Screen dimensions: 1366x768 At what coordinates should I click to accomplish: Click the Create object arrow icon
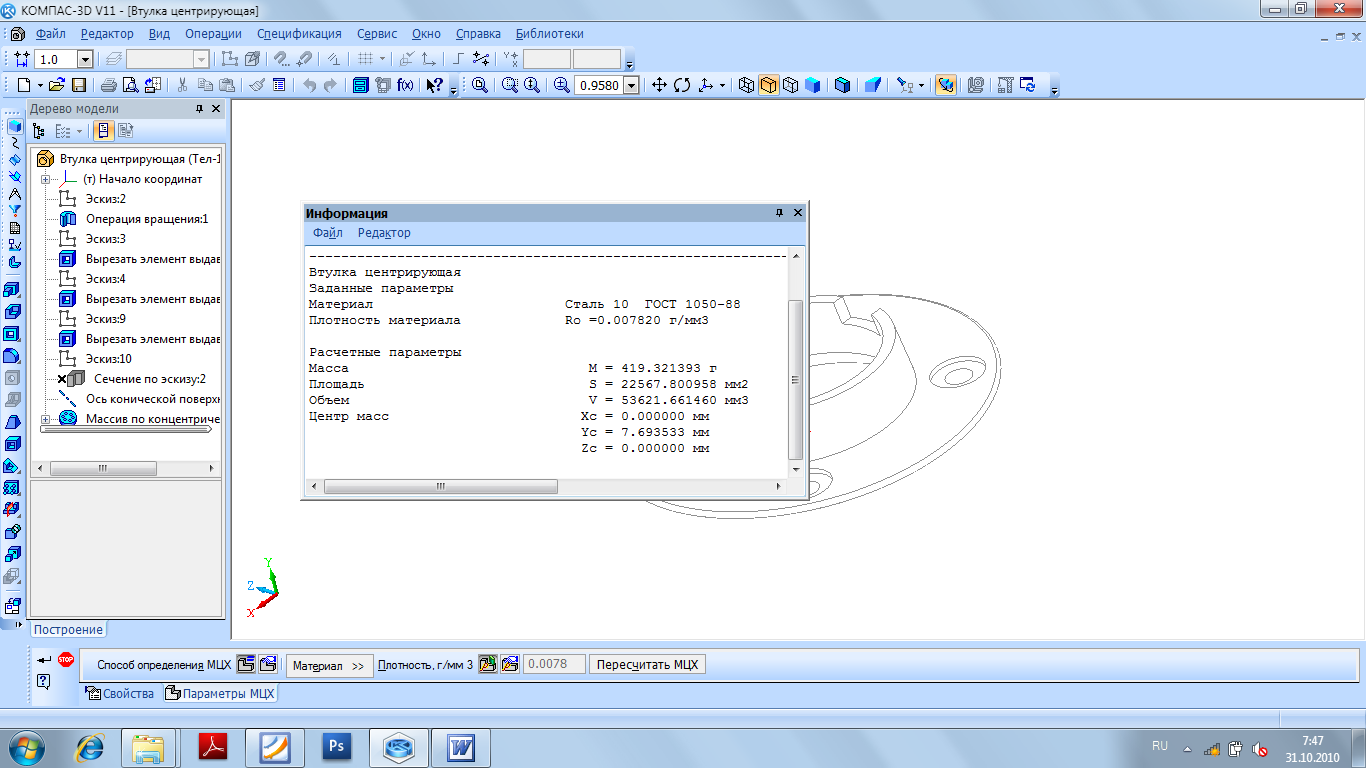(44, 659)
